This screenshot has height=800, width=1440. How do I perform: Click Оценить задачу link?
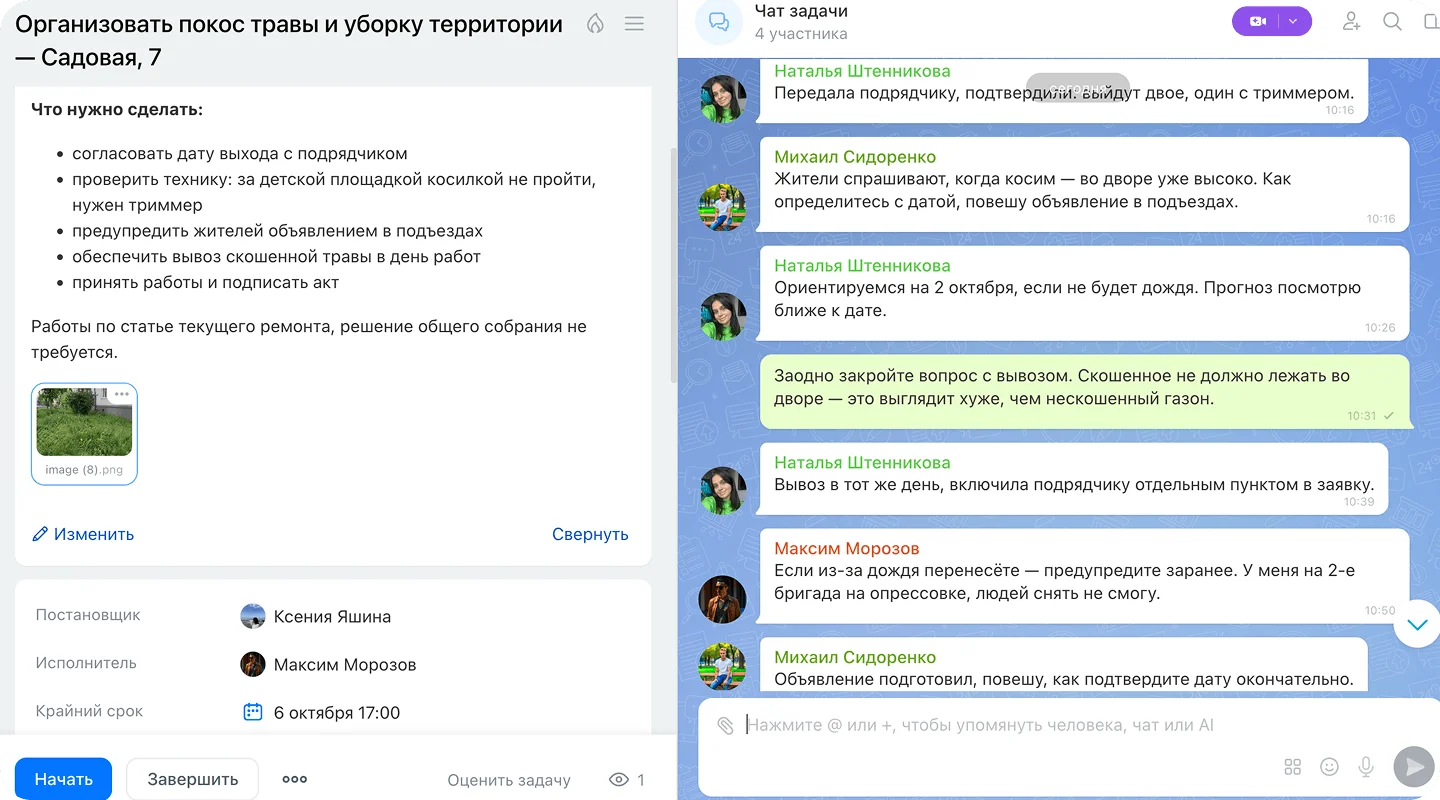click(x=509, y=780)
